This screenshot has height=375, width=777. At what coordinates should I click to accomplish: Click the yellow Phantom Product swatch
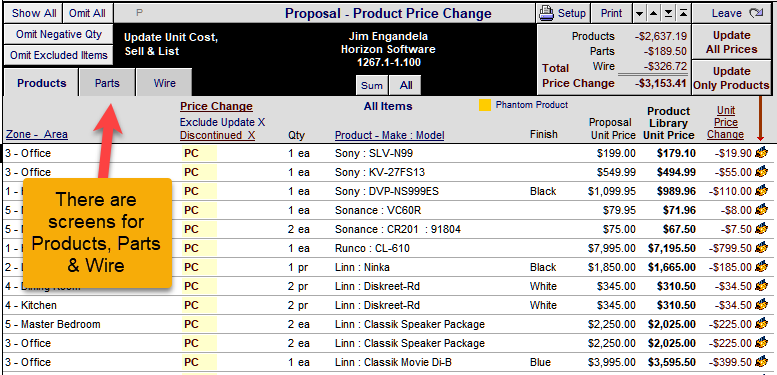tap(485, 105)
